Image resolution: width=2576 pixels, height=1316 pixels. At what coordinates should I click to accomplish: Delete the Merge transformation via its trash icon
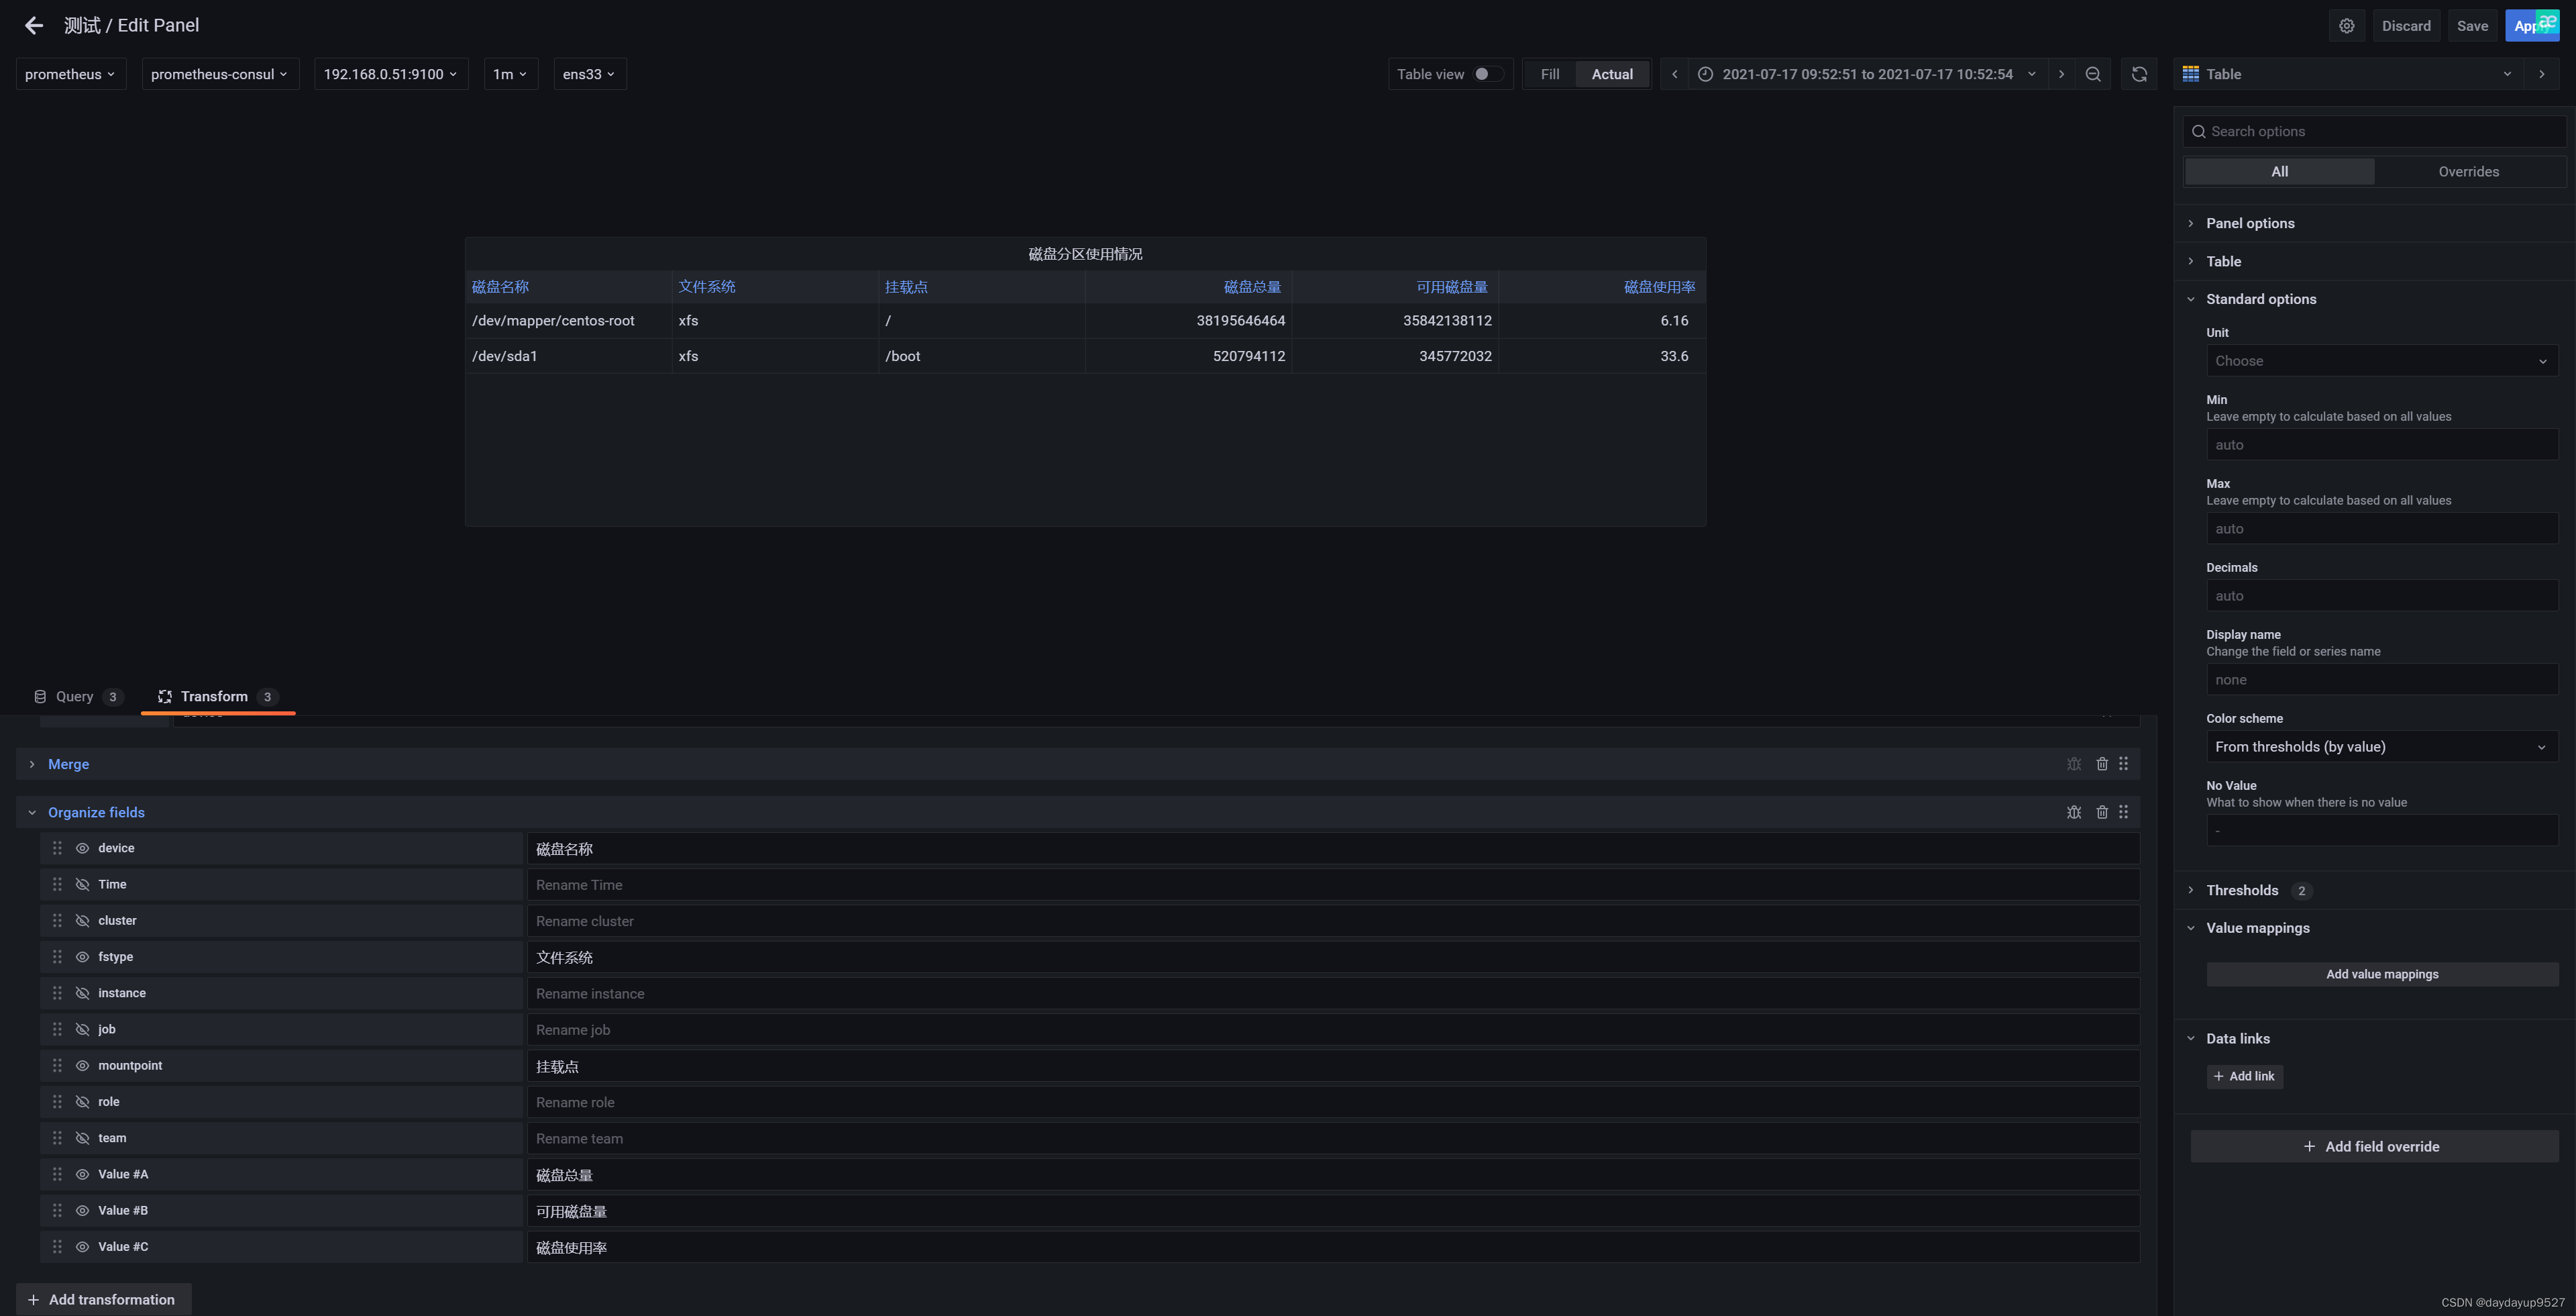tap(2102, 764)
